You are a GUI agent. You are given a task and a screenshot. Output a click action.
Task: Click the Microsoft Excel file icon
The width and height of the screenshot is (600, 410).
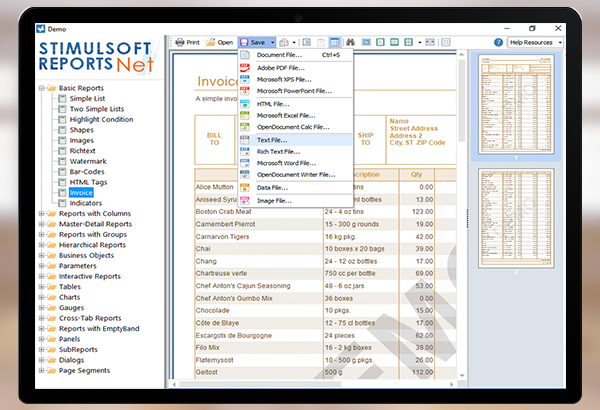[245, 116]
